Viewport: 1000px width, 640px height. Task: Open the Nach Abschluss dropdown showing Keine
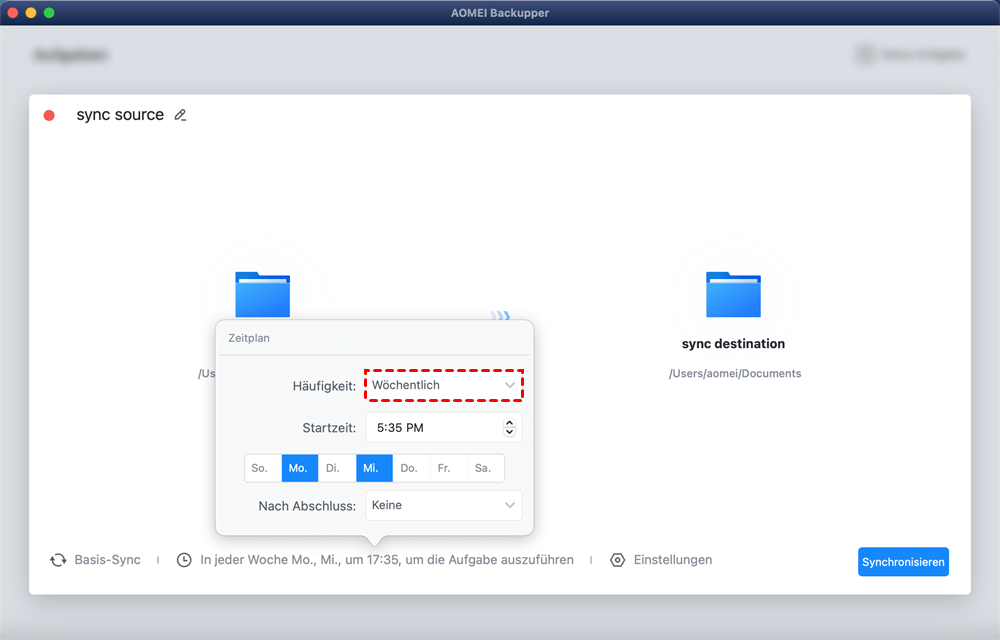(x=444, y=505)
